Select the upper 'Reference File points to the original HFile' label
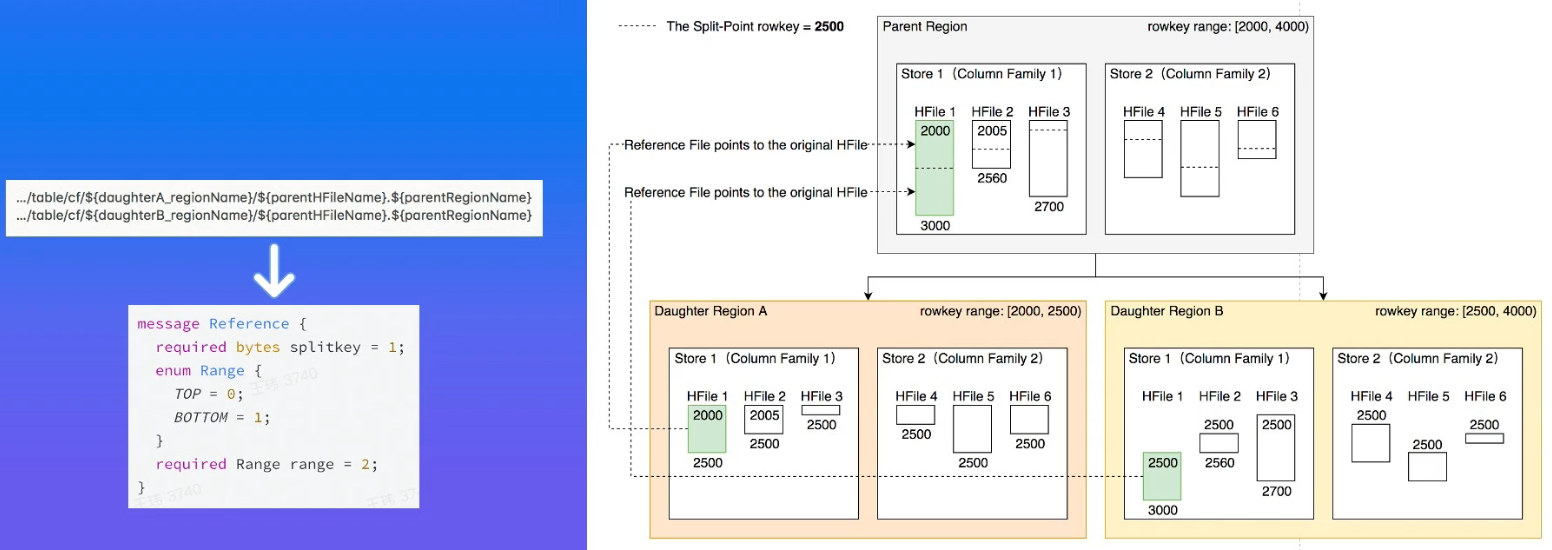This screenshot has height=550, width=1552. (x=745, y=145)
